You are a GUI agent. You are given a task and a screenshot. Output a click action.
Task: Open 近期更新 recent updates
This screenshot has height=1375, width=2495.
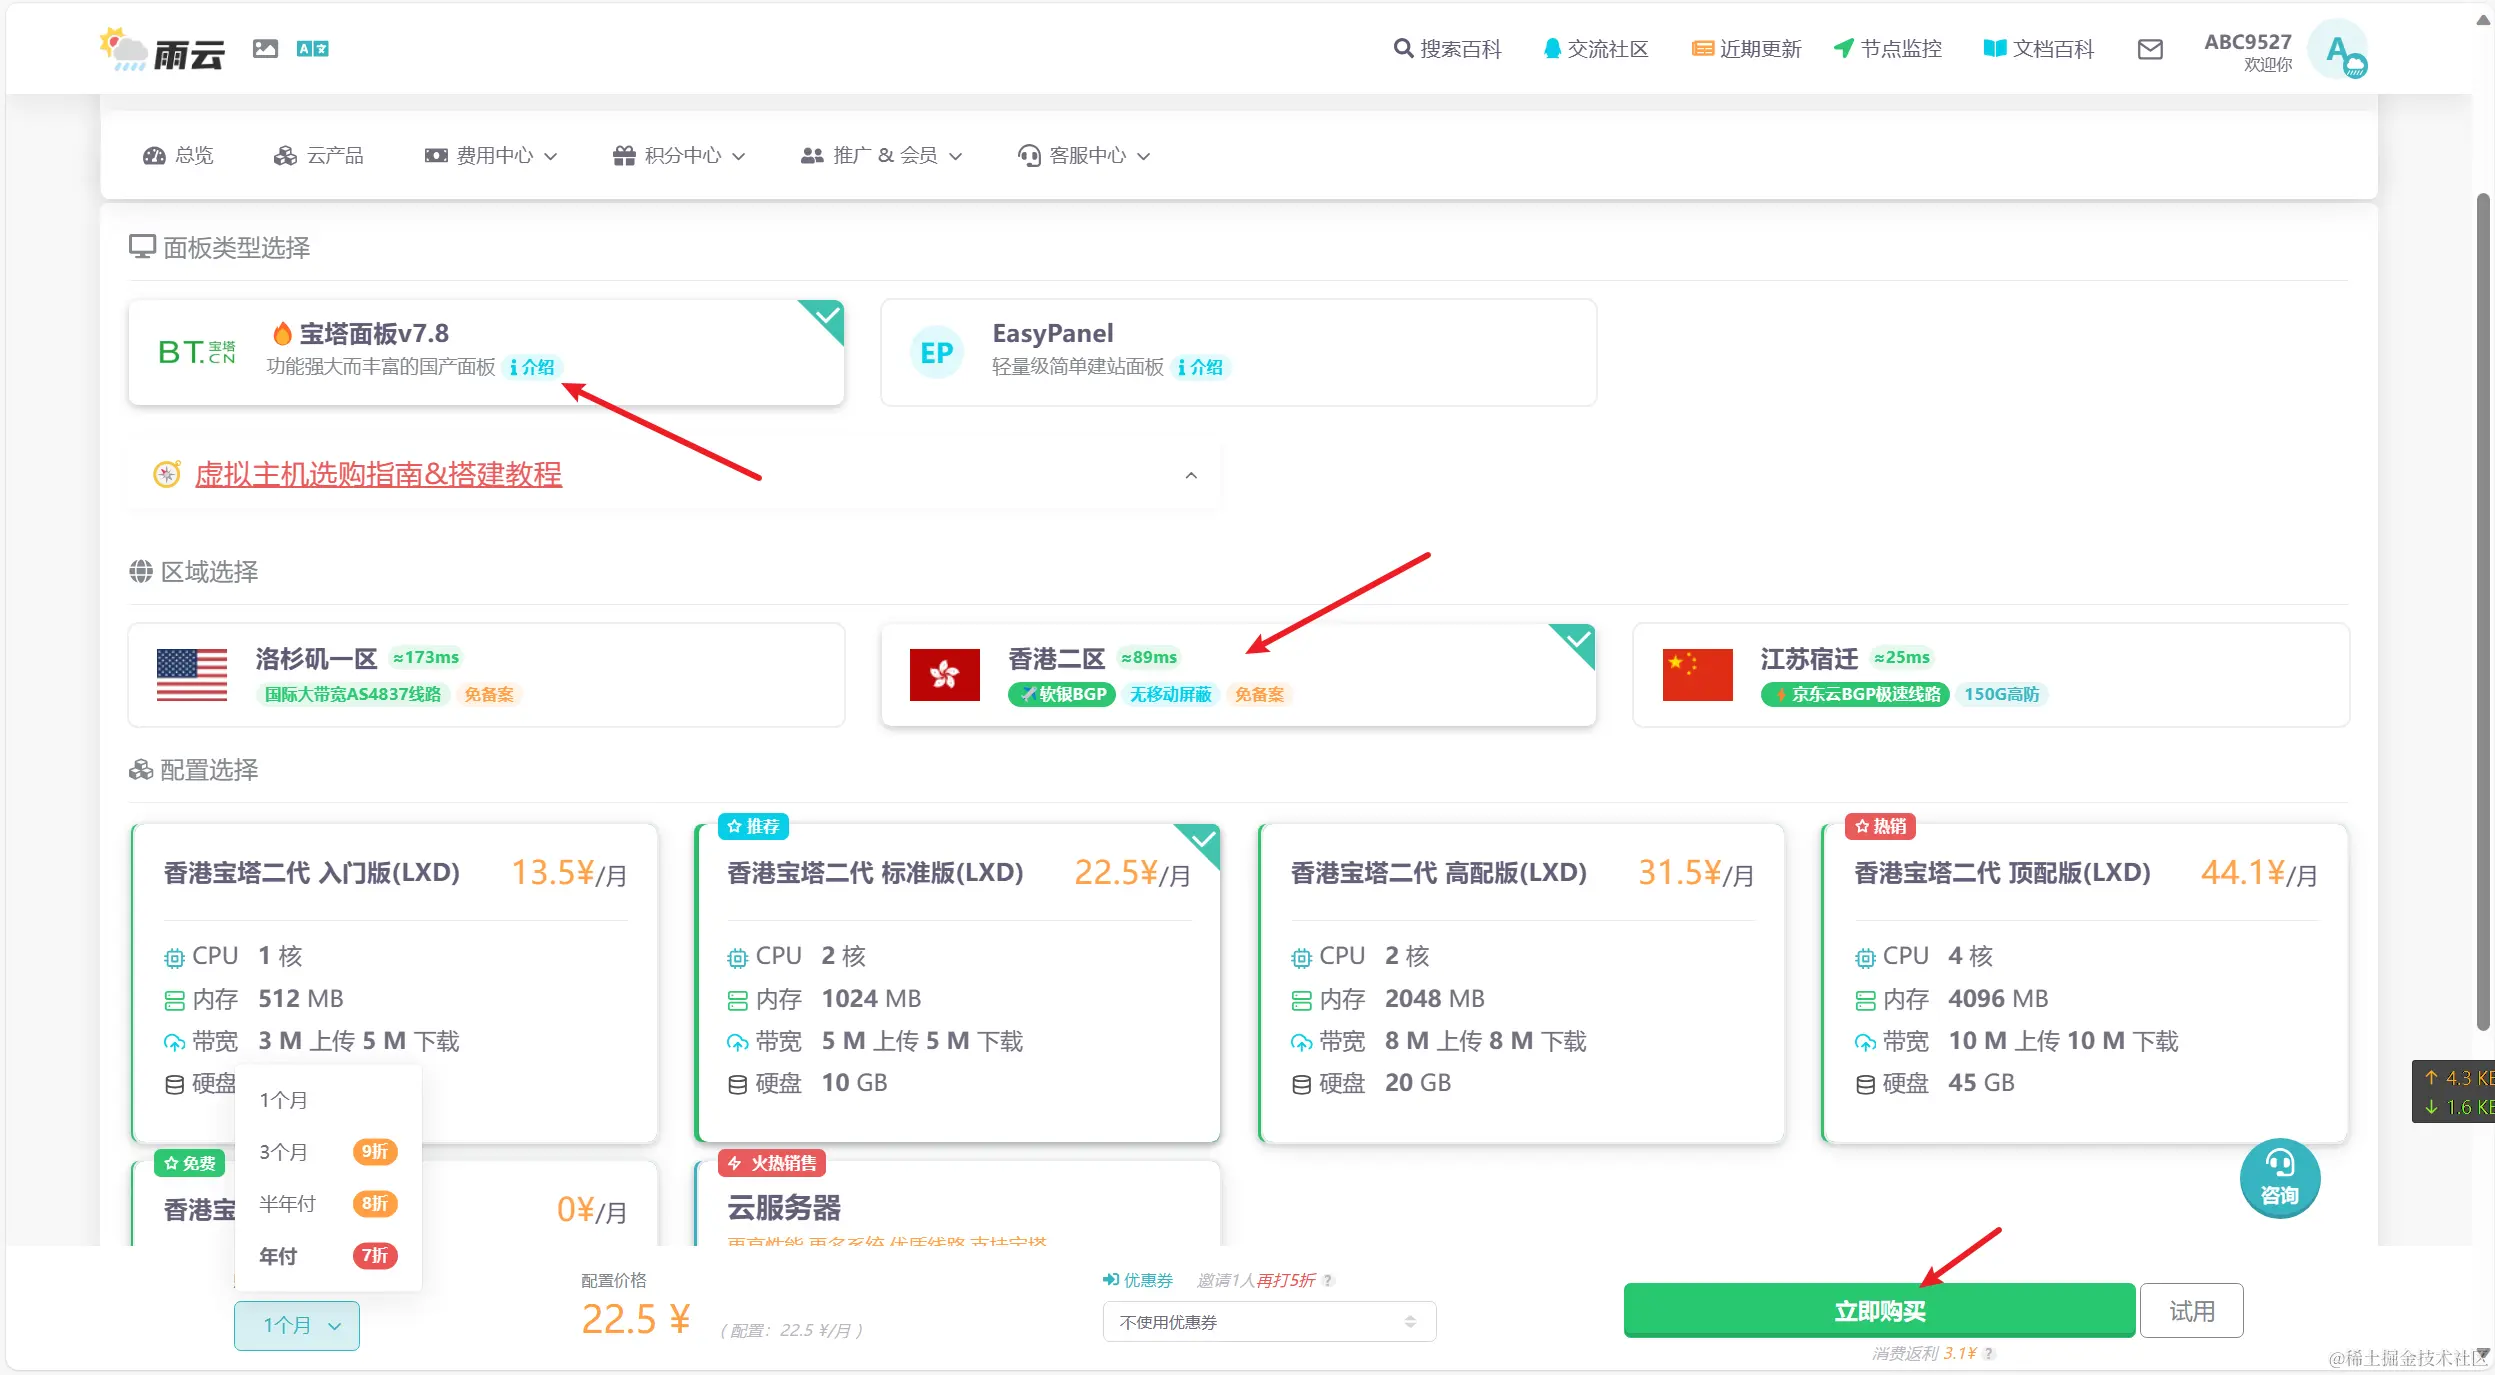1746,49
